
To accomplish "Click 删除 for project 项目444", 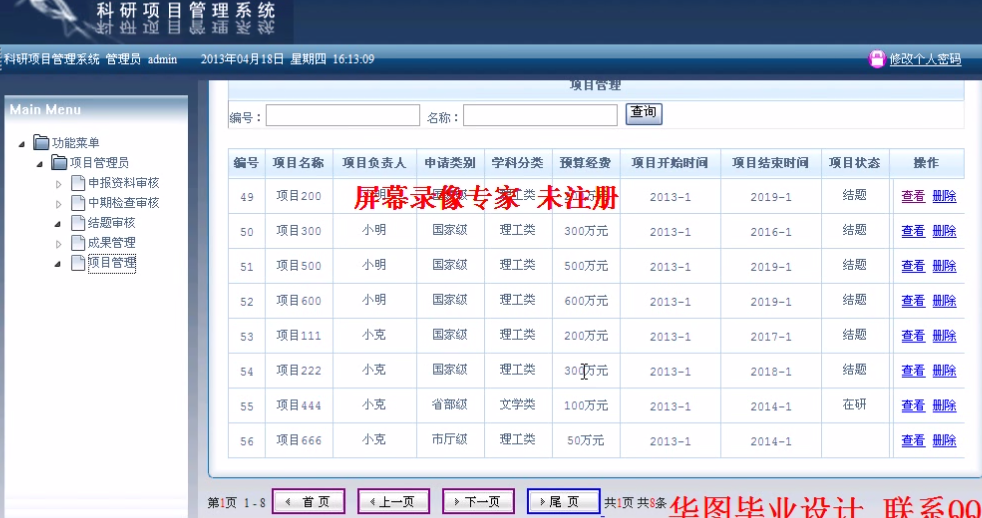I will pyautogui.click(x=944, y=406).
